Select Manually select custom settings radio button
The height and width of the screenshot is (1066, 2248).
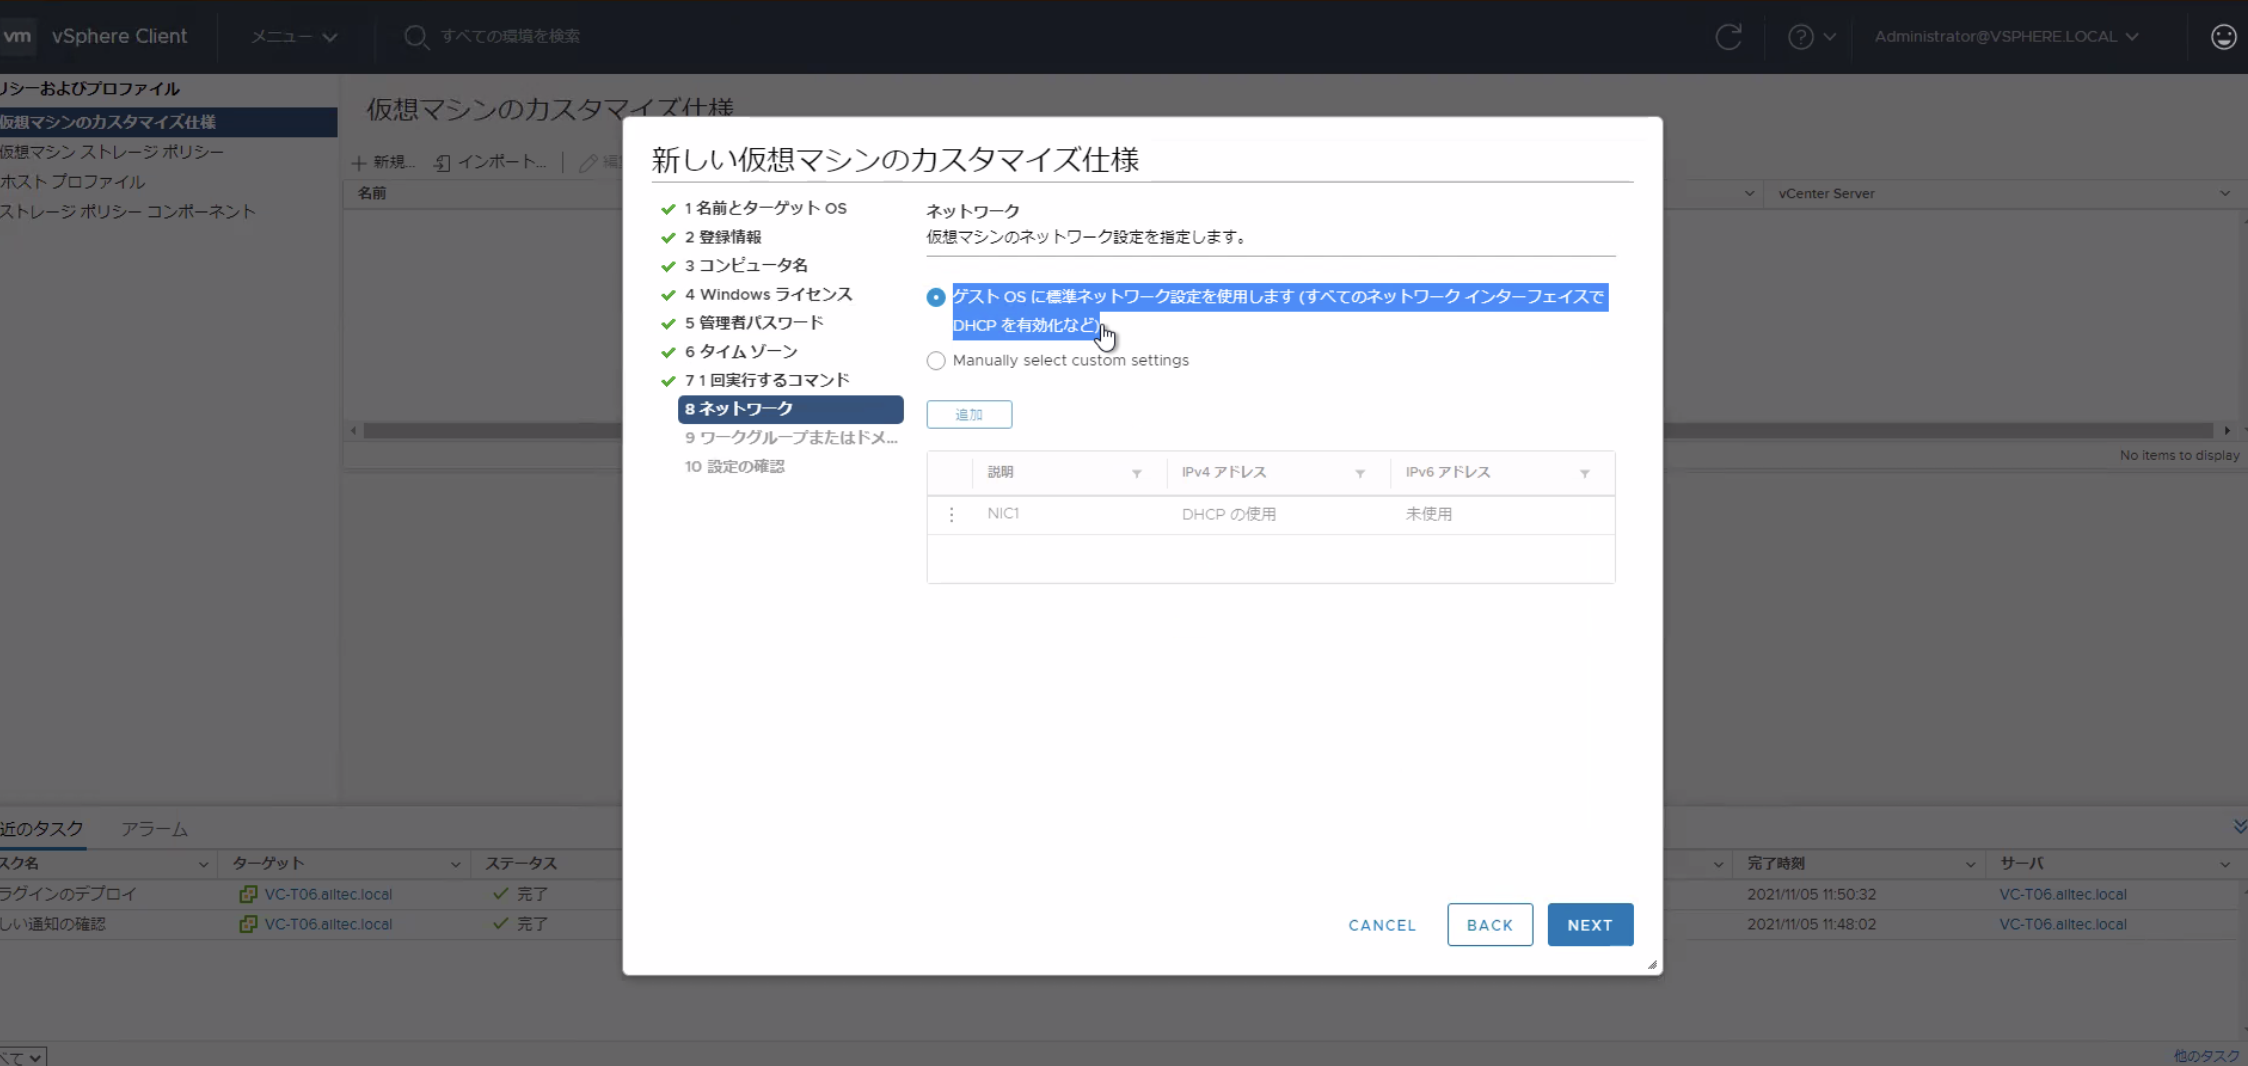[935, 360]
